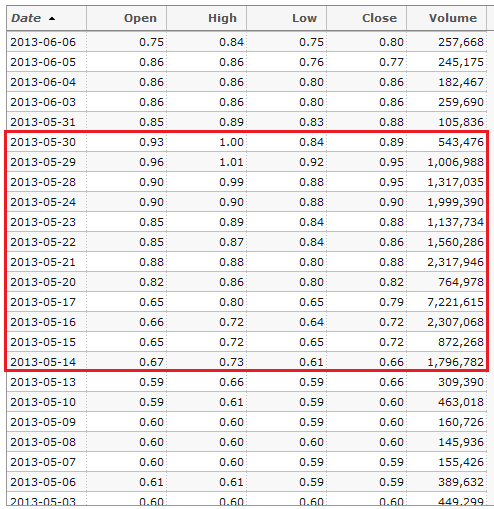The width and height of the screenshot is (494, 509).
Task: Click volume value 1,317,035
Action: (455, 182)
